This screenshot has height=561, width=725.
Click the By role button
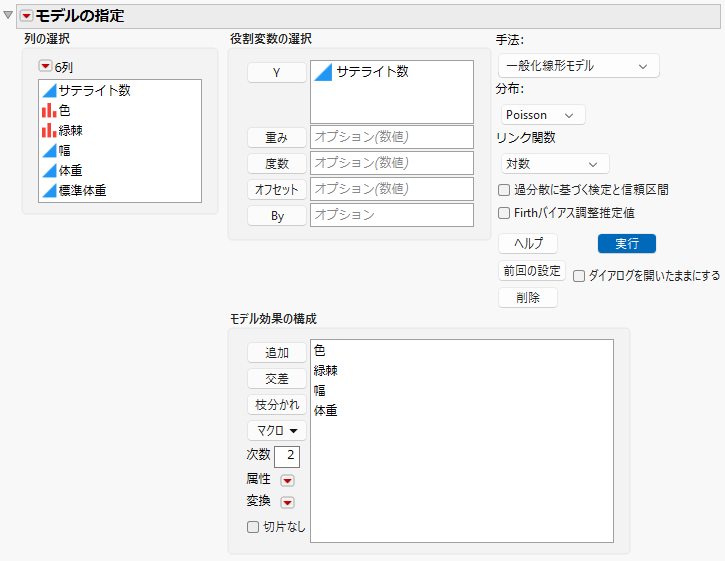tap(276, 216)
